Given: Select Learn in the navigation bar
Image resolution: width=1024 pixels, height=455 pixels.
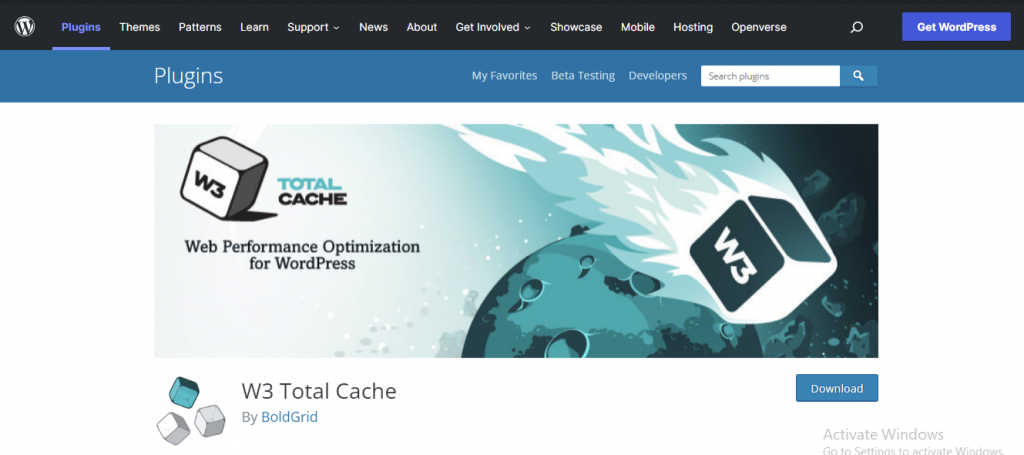Looking at the screenshot, I should click(254, 27).
